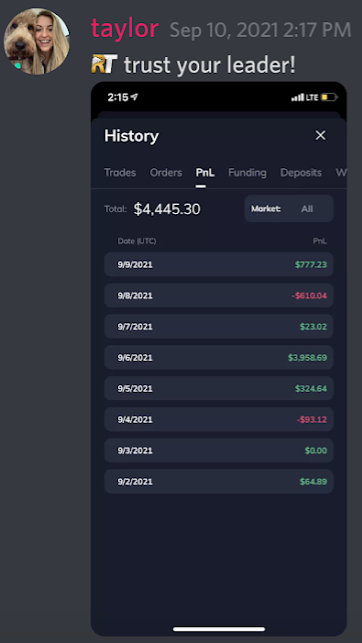362x643 pixels.
Task: Select the 9/9/2021 PnL row
Action: [x=219, y=264]
